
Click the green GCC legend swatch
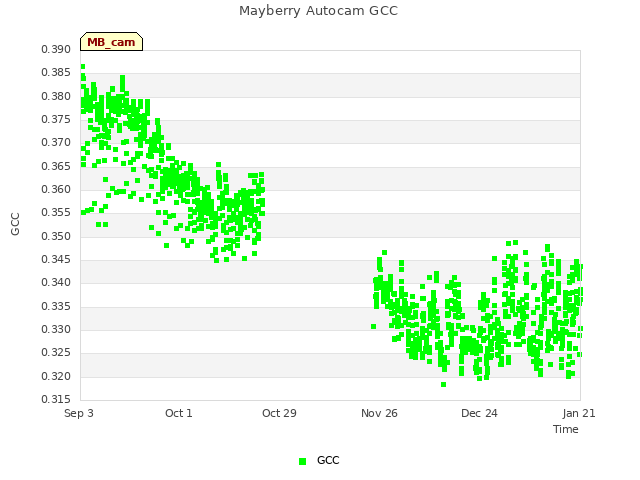(x=302, y=461)
